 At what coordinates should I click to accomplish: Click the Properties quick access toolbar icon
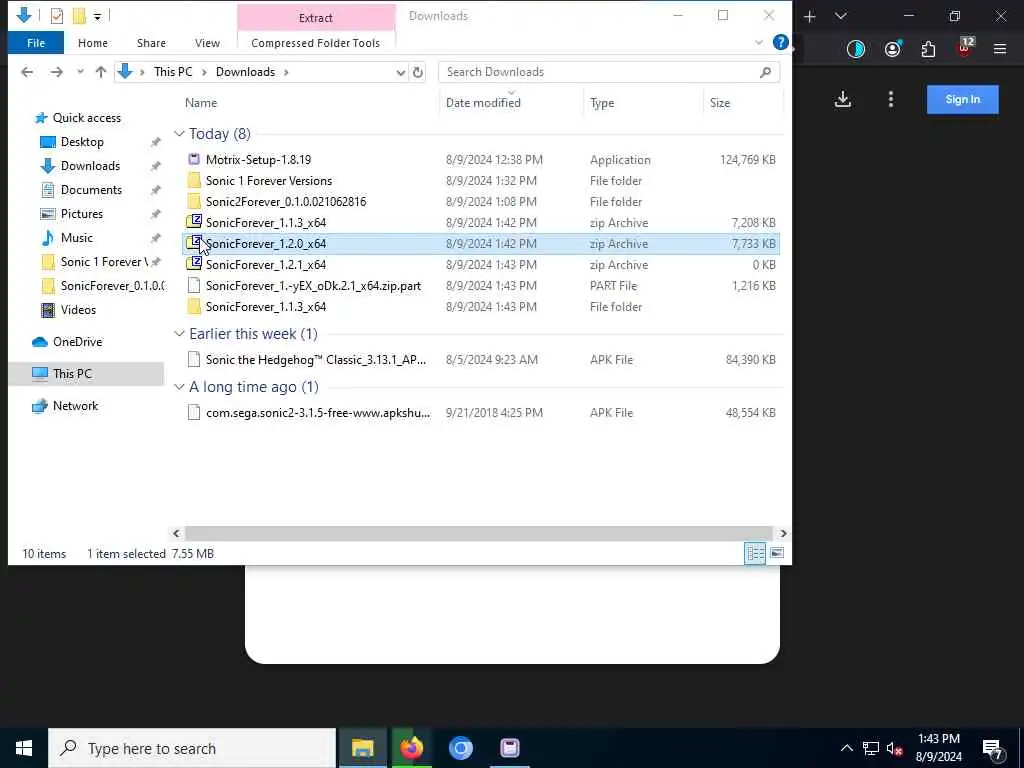pos(57,16)
